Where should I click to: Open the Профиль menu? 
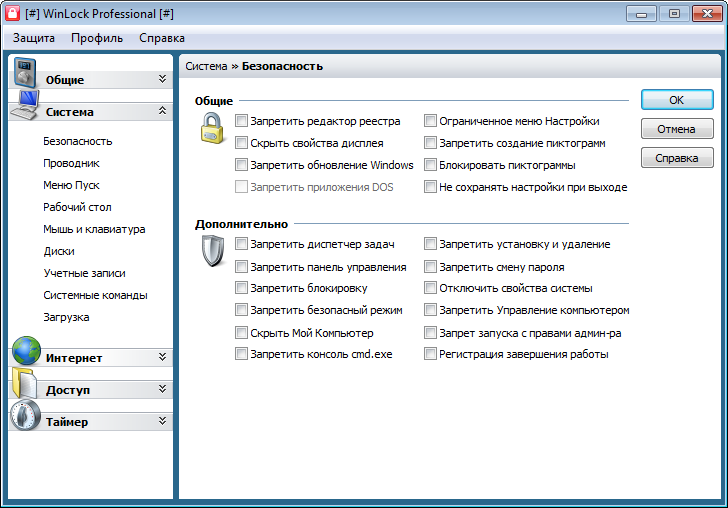(x=97, y=38)
